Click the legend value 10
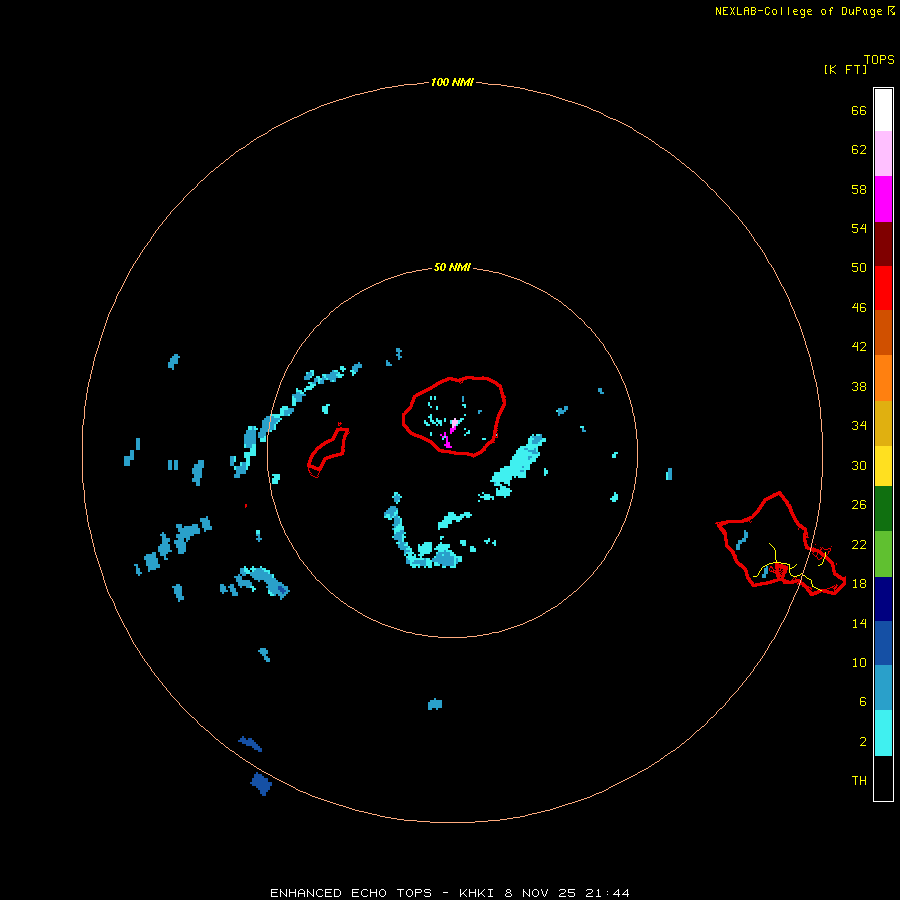The width and height of the screenshot is (900, 900). coord(859,662)
